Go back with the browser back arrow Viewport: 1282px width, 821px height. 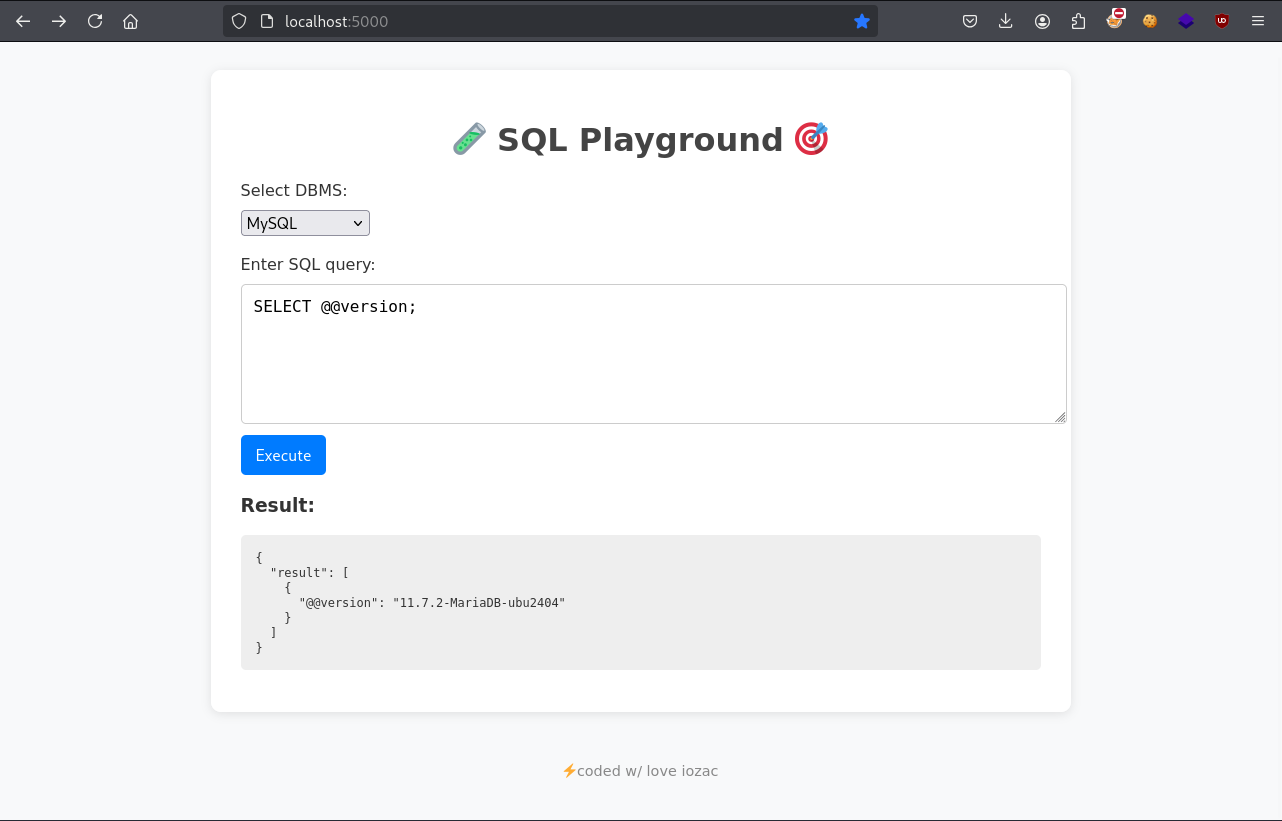(23, 21)
